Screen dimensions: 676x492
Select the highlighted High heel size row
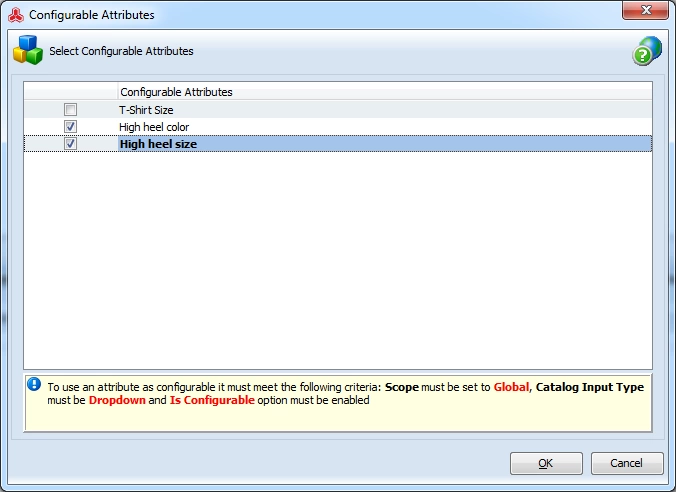point(338,144)
